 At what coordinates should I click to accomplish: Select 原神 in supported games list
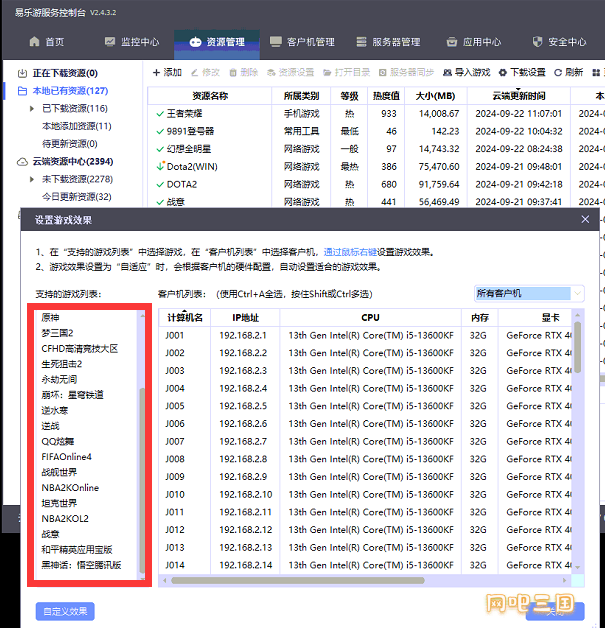point(50,318)
